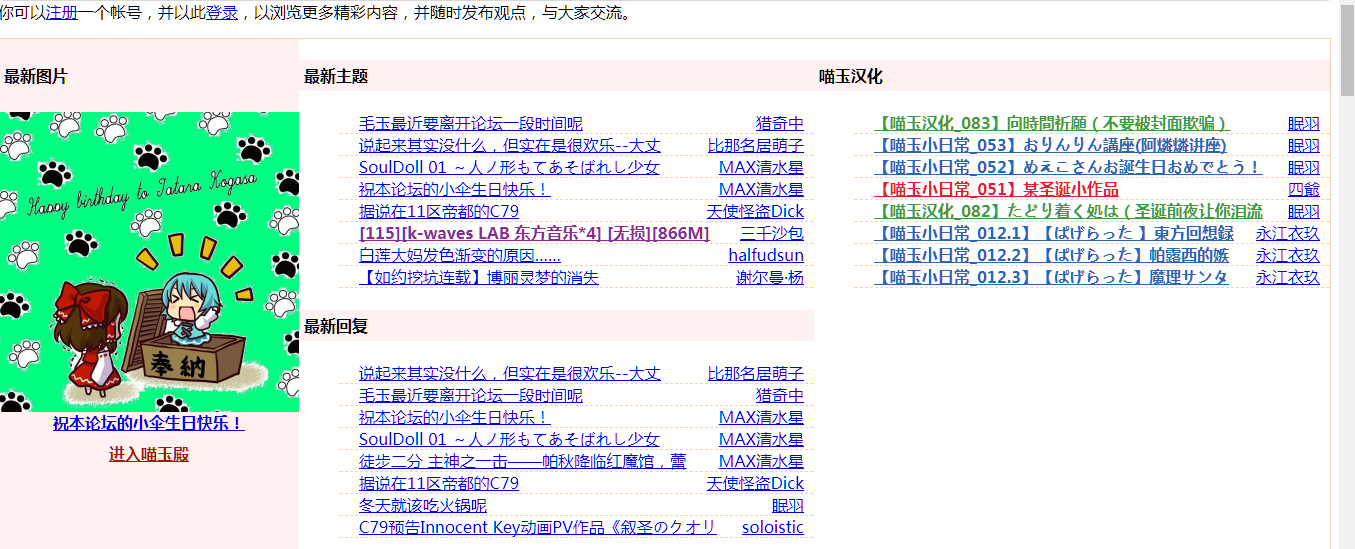This screenshot has width=1355, height=549.
Task: Open author profile 三千沙包
Action: 772,234
